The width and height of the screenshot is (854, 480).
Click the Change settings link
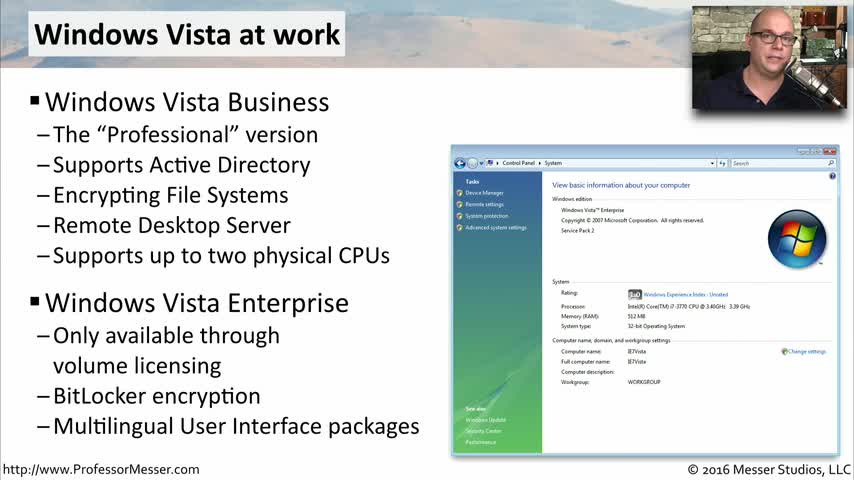[807, 351]
